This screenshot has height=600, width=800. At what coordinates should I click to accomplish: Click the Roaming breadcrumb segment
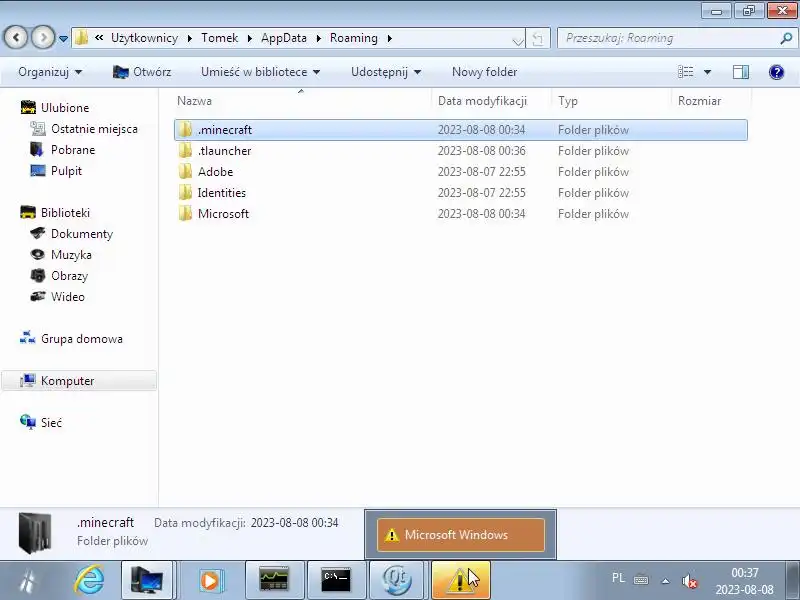(x=354, y=38)
